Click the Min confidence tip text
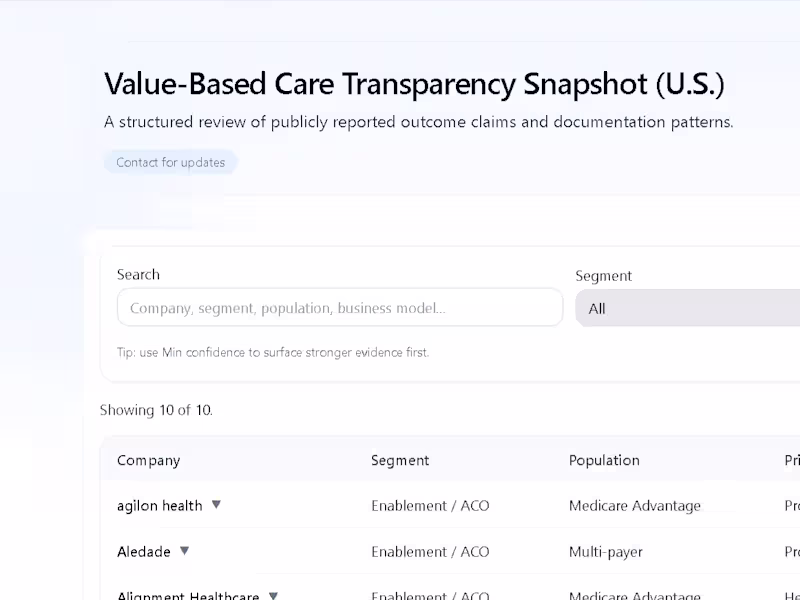The width and height of the screenshot is (800, 600). pyautogui.click(x=273, y=352)
